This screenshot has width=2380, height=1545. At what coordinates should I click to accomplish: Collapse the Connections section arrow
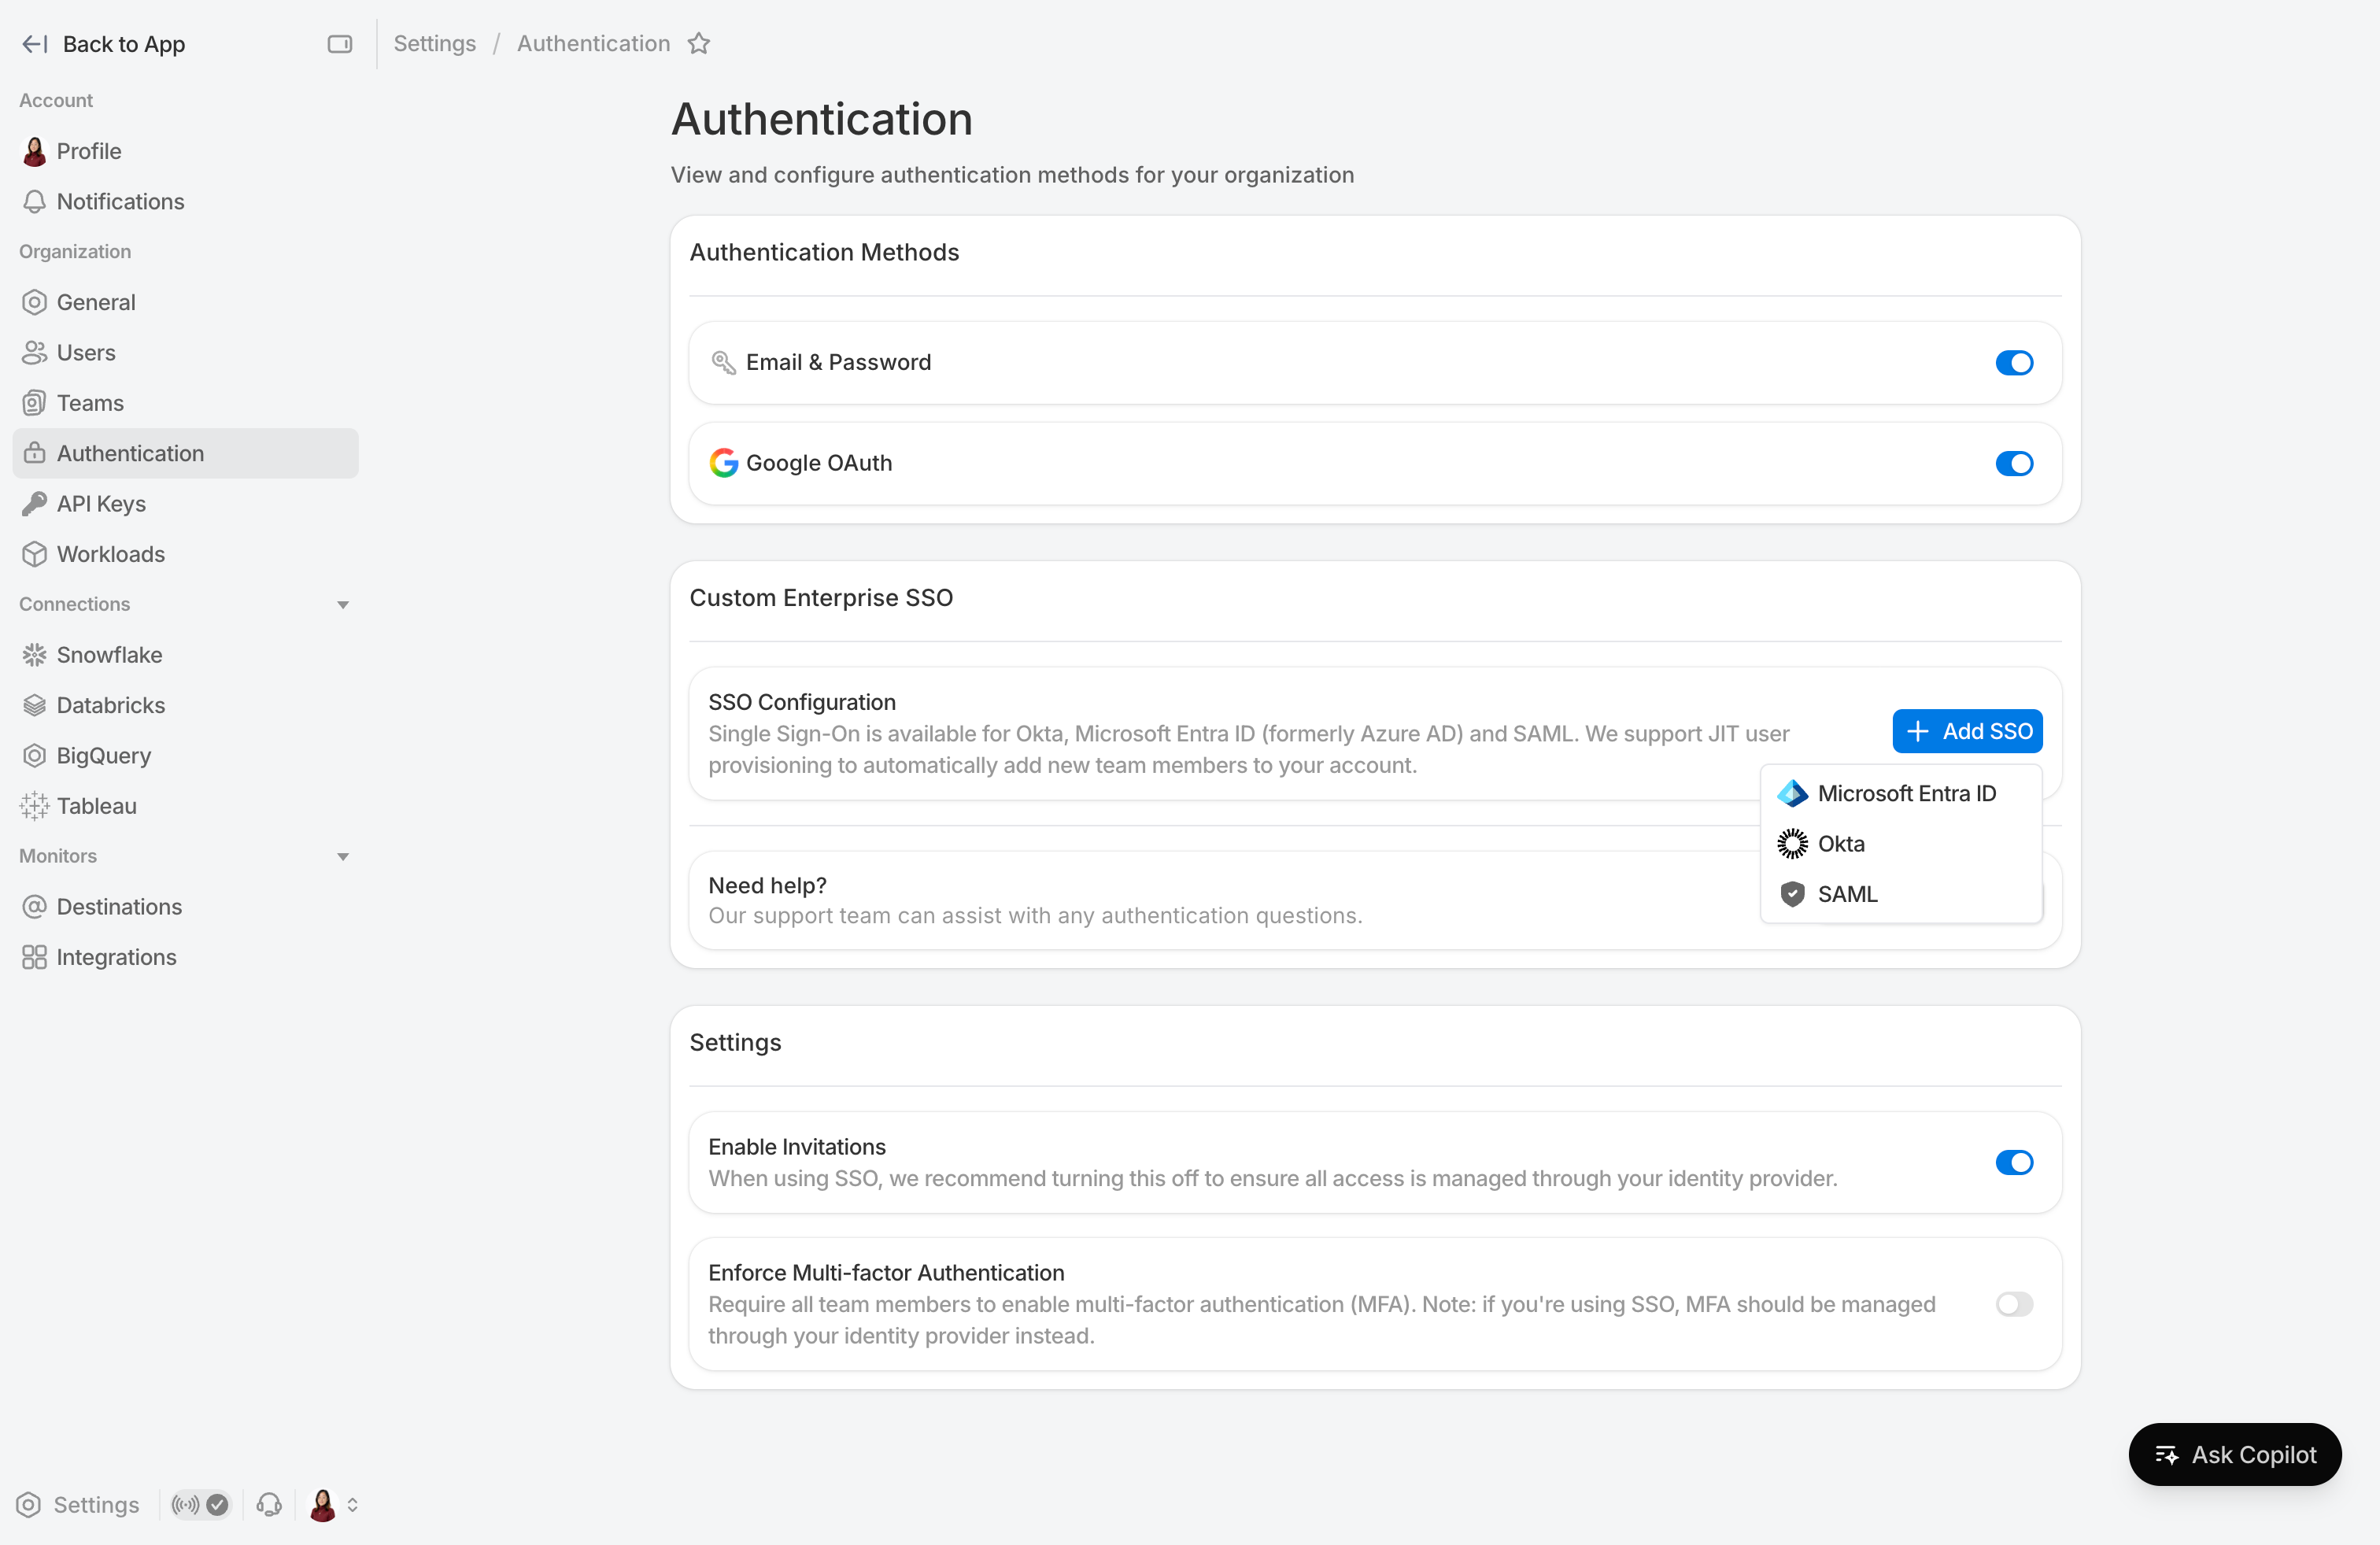(343, 605)
